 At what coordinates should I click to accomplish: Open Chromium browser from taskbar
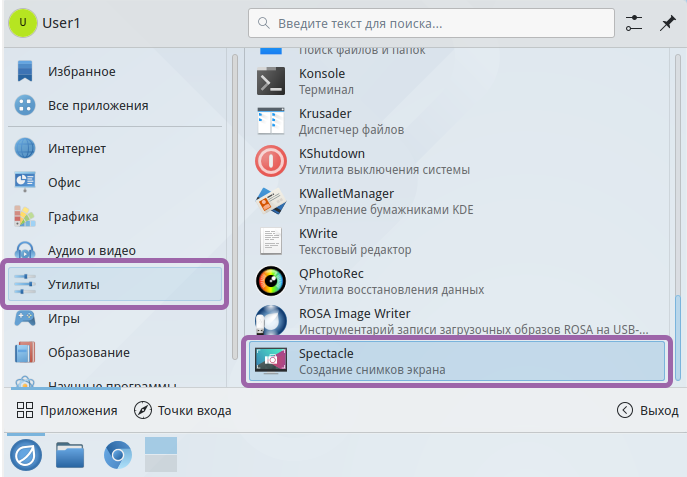(116, 456)
